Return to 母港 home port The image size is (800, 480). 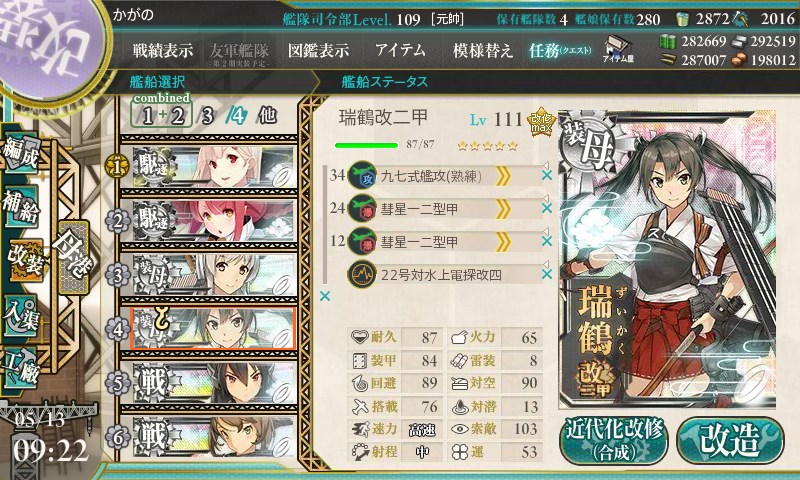(x=73, y=257)
